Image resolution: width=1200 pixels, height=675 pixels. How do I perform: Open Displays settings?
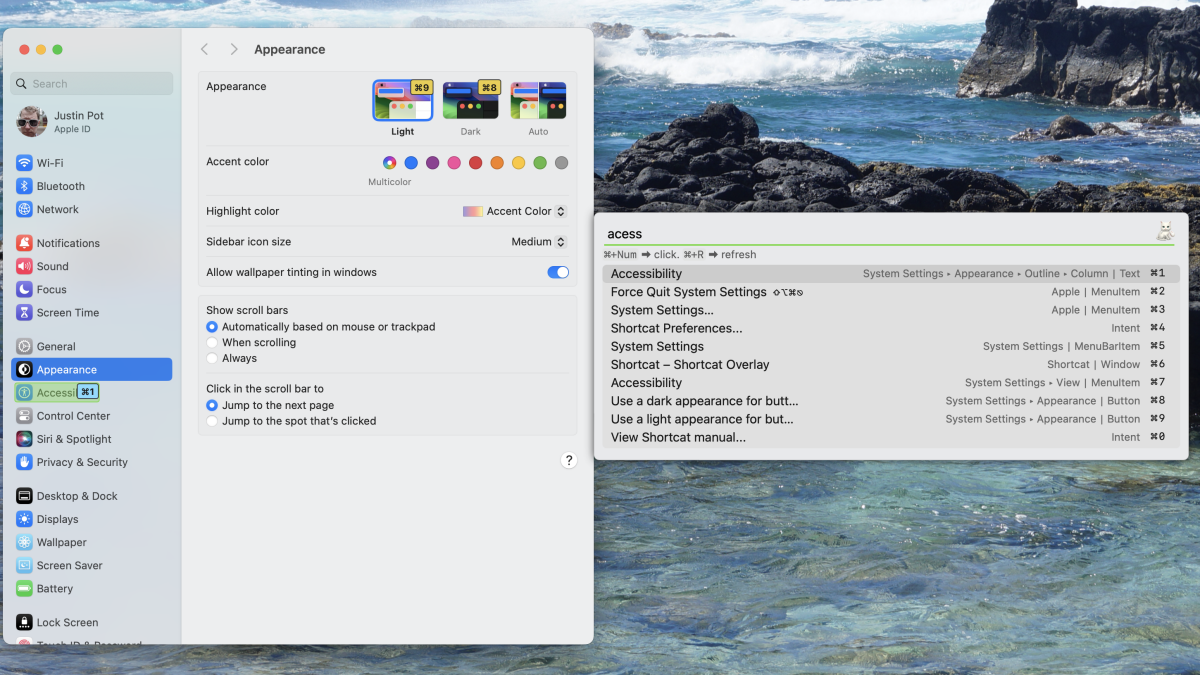(92, 519)
